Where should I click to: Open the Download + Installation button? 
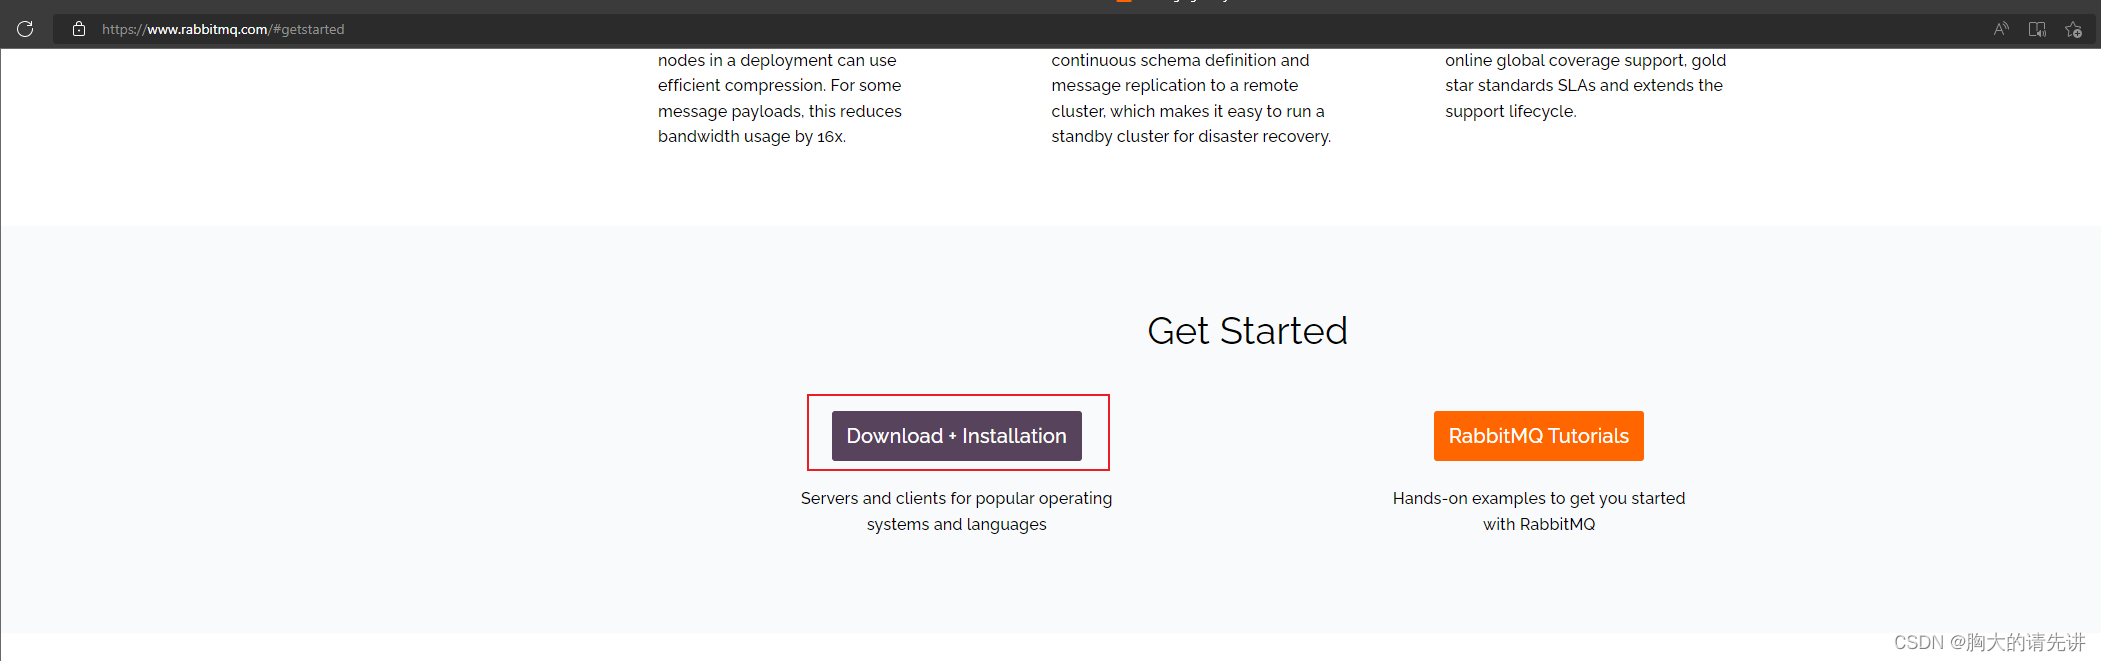(957, 436)
